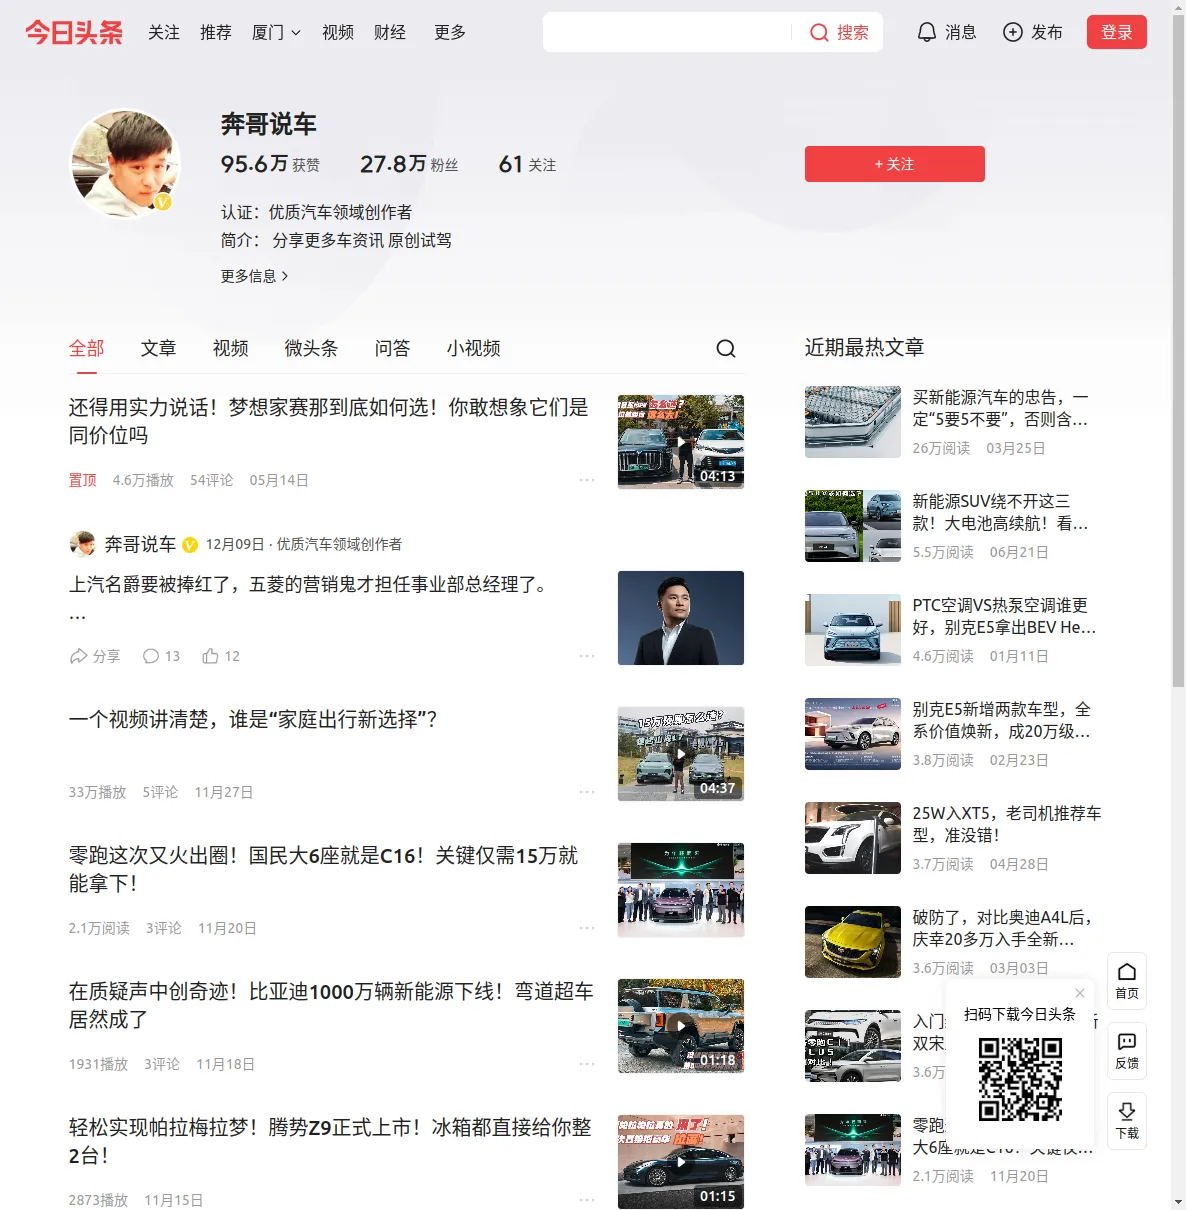Open more options for 上汽名爵 post
Viewport: 1186px width, 1210px height.
coord(587,656)
